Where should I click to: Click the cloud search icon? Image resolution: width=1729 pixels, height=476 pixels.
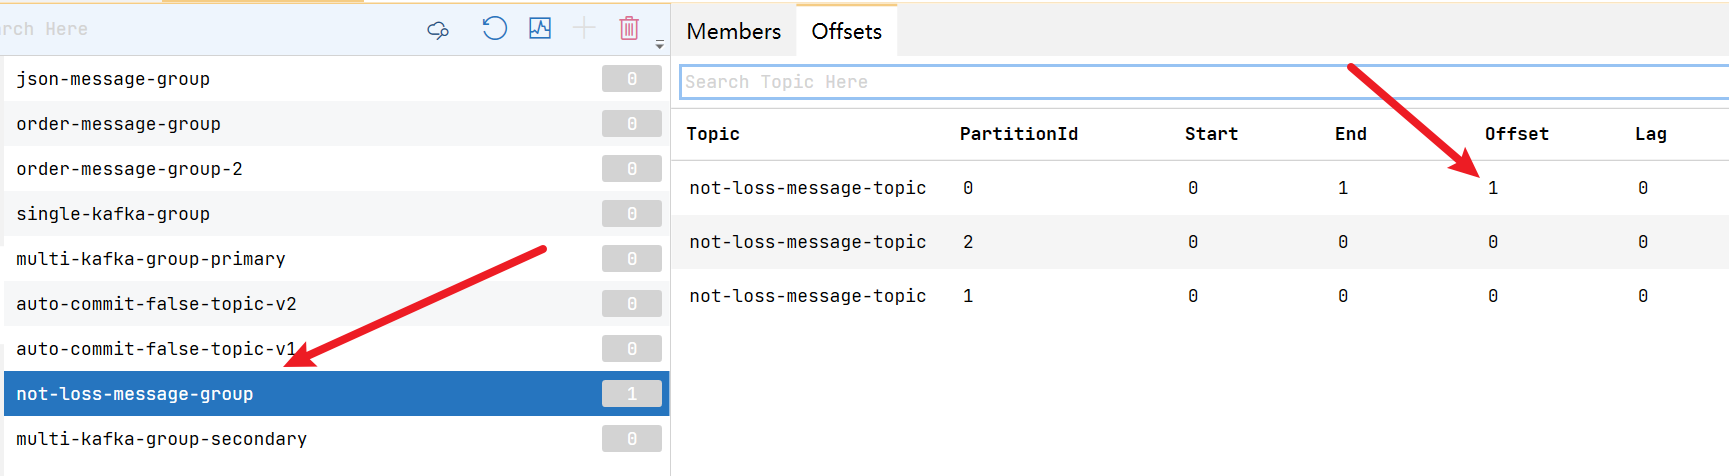coord(438,30)
